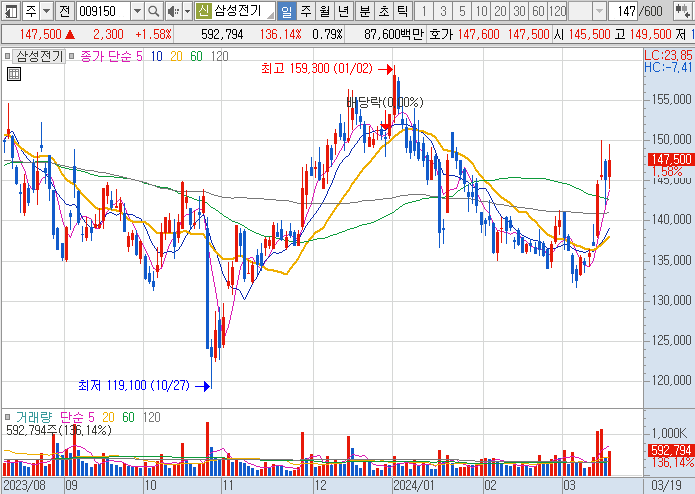
Task: Click the LC:23,85 indicator text
Action: pyautogui.click(x=668, y=55)
